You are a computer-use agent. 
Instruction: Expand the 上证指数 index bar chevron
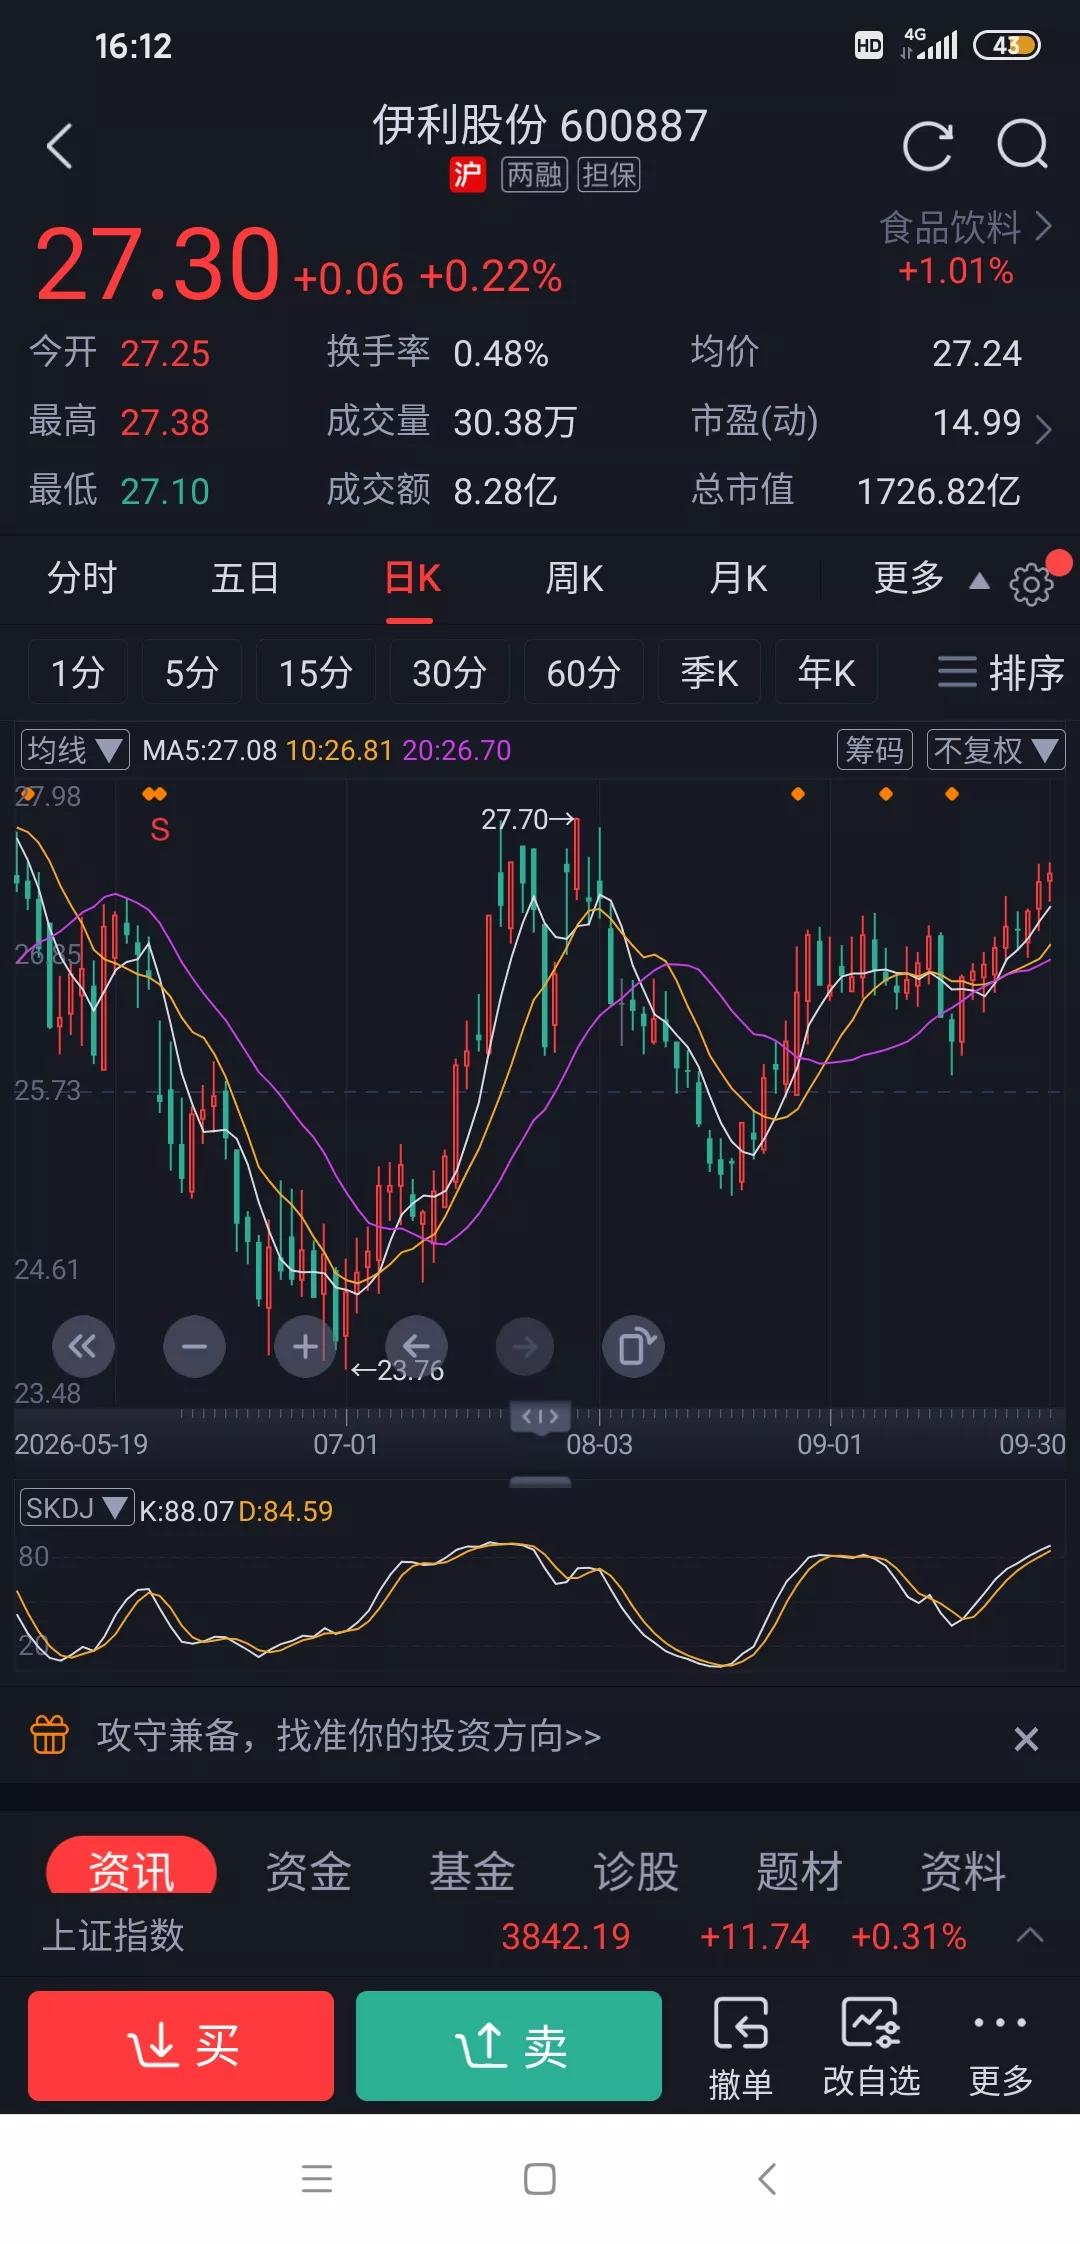click(x=1030, y=1935)
